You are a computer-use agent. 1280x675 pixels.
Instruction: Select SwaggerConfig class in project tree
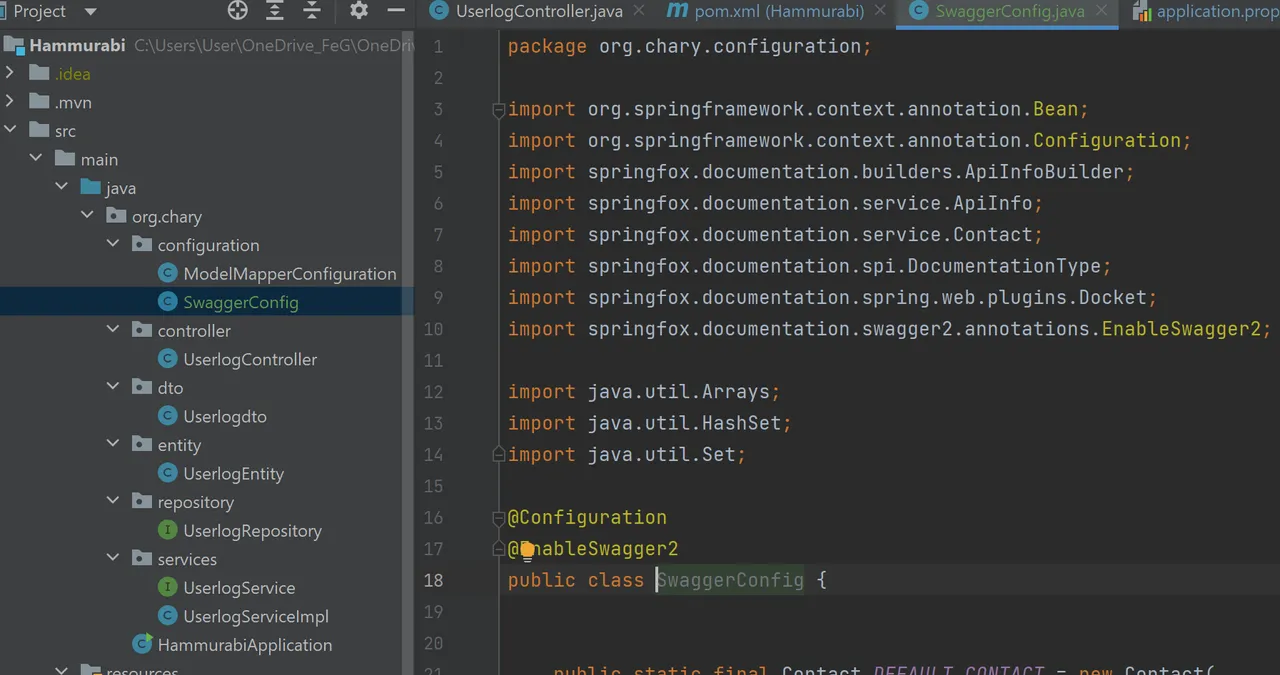[241, 302]
